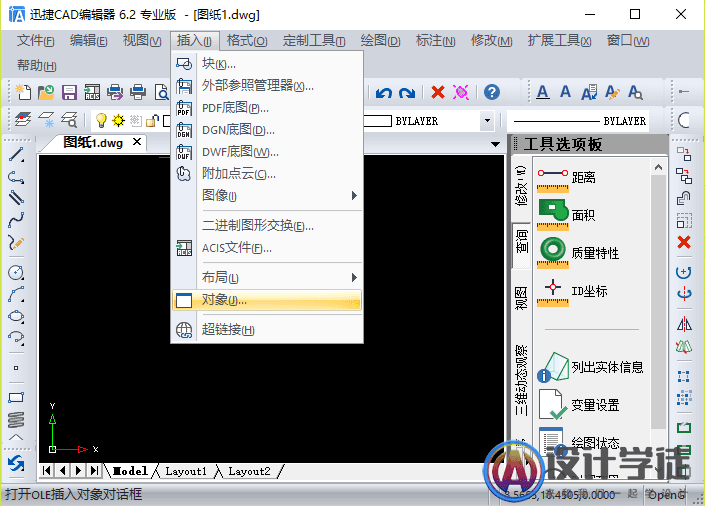This screenshot has width=706, height=506.
Task: Select the Spline curve tool in left toolbar
Action: [x=16, y=221]
